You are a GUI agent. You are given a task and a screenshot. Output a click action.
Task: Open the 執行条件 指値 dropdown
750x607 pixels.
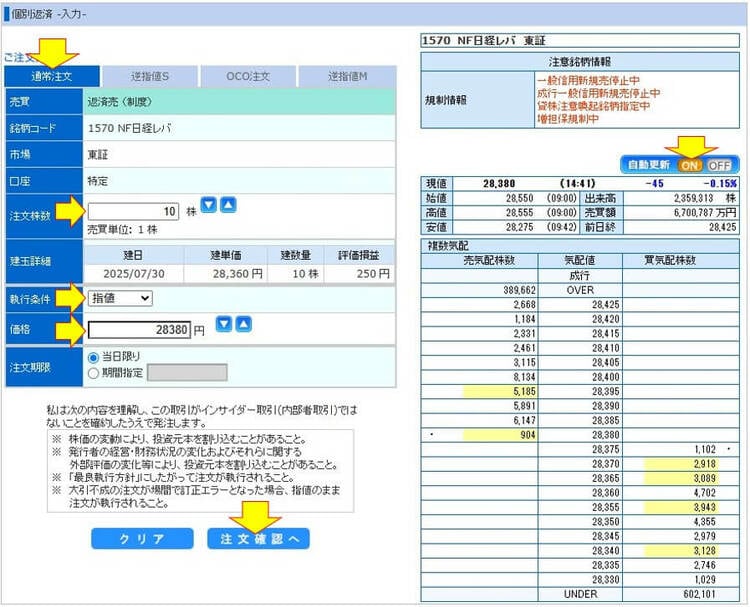click(x=120, y=298)
